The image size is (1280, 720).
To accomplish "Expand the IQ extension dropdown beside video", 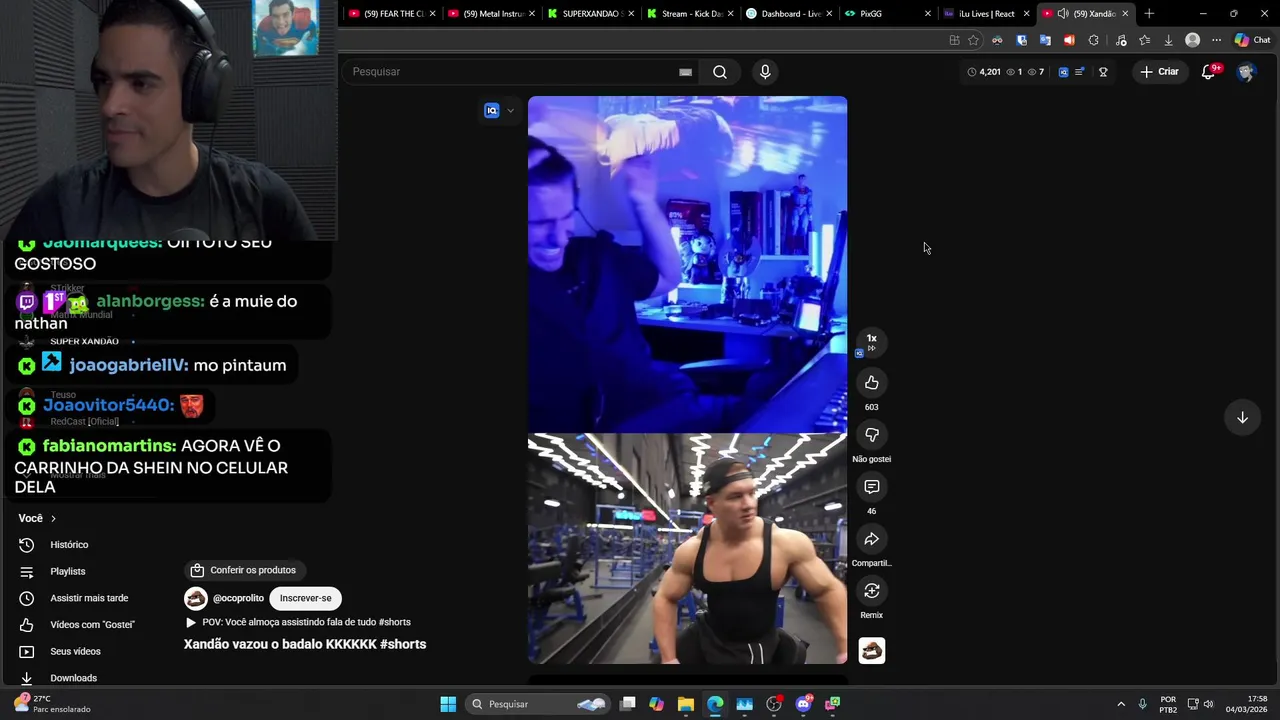I will [x=510, y=111].
